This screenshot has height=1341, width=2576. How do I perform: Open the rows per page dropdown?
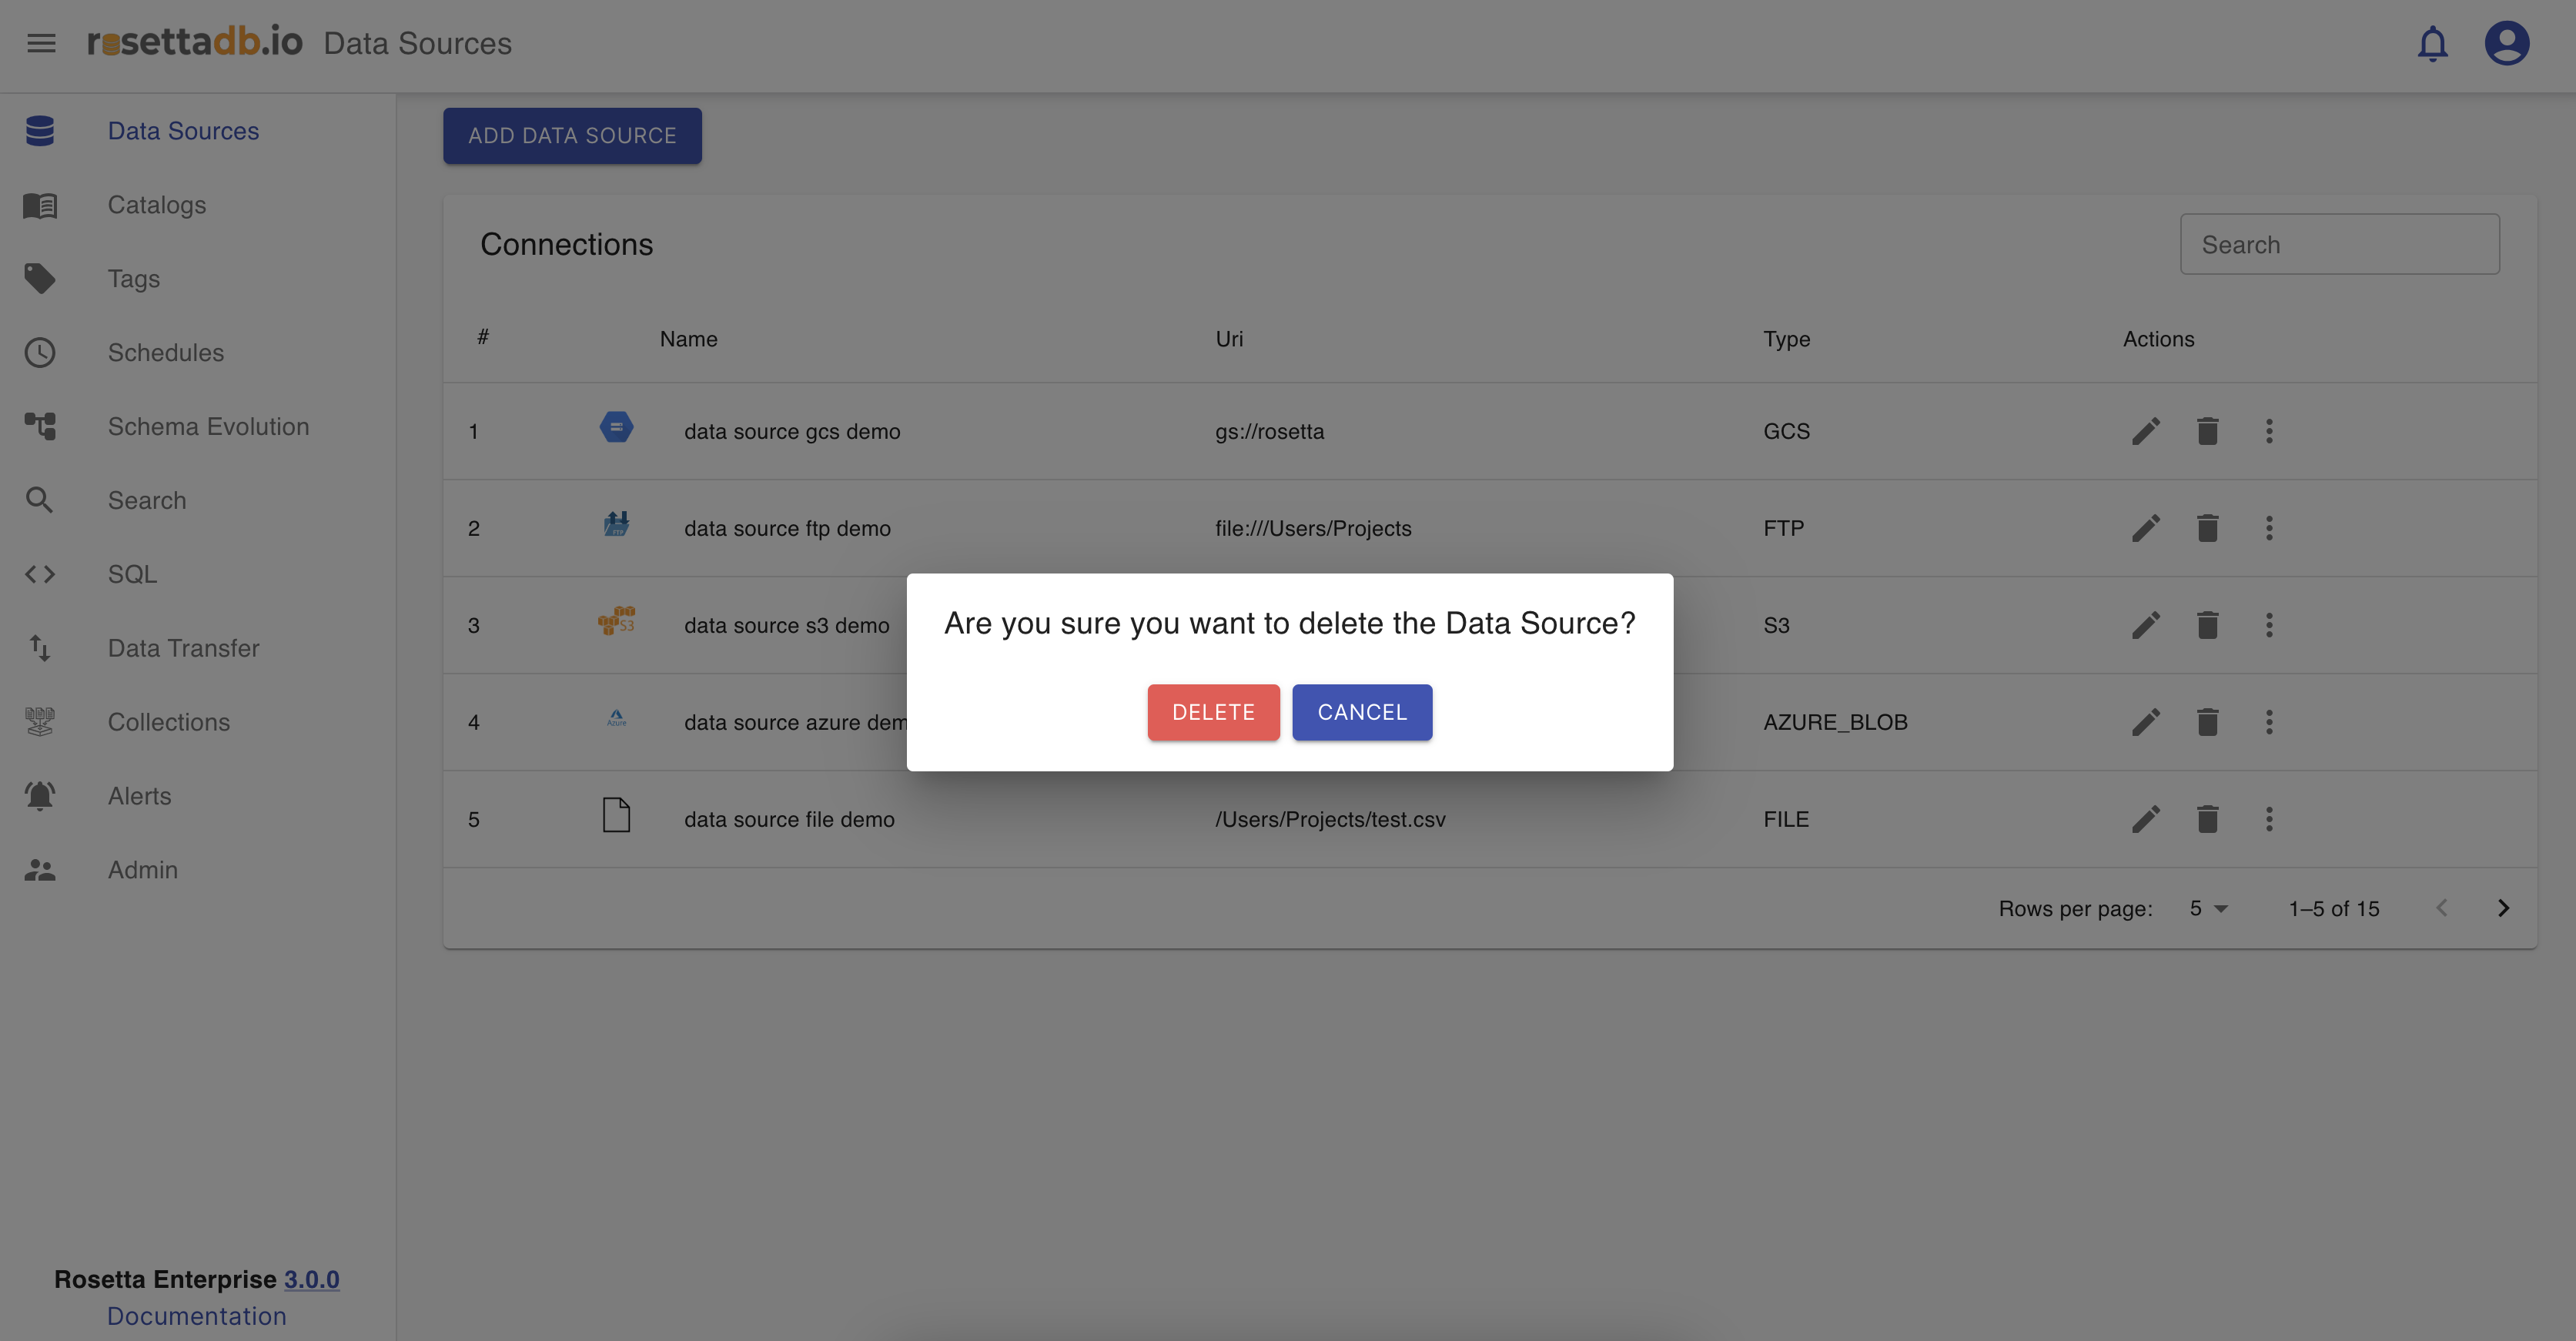click(2208, 908)
